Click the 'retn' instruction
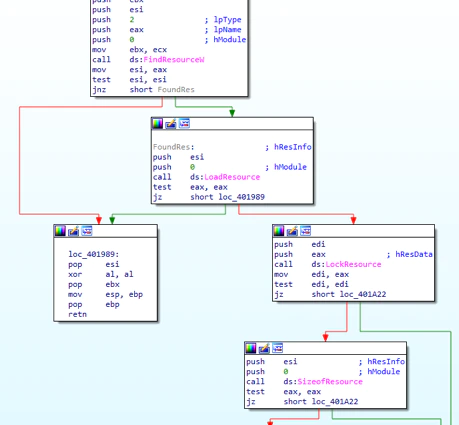This screenshot has width=459, height=425. 77,314
